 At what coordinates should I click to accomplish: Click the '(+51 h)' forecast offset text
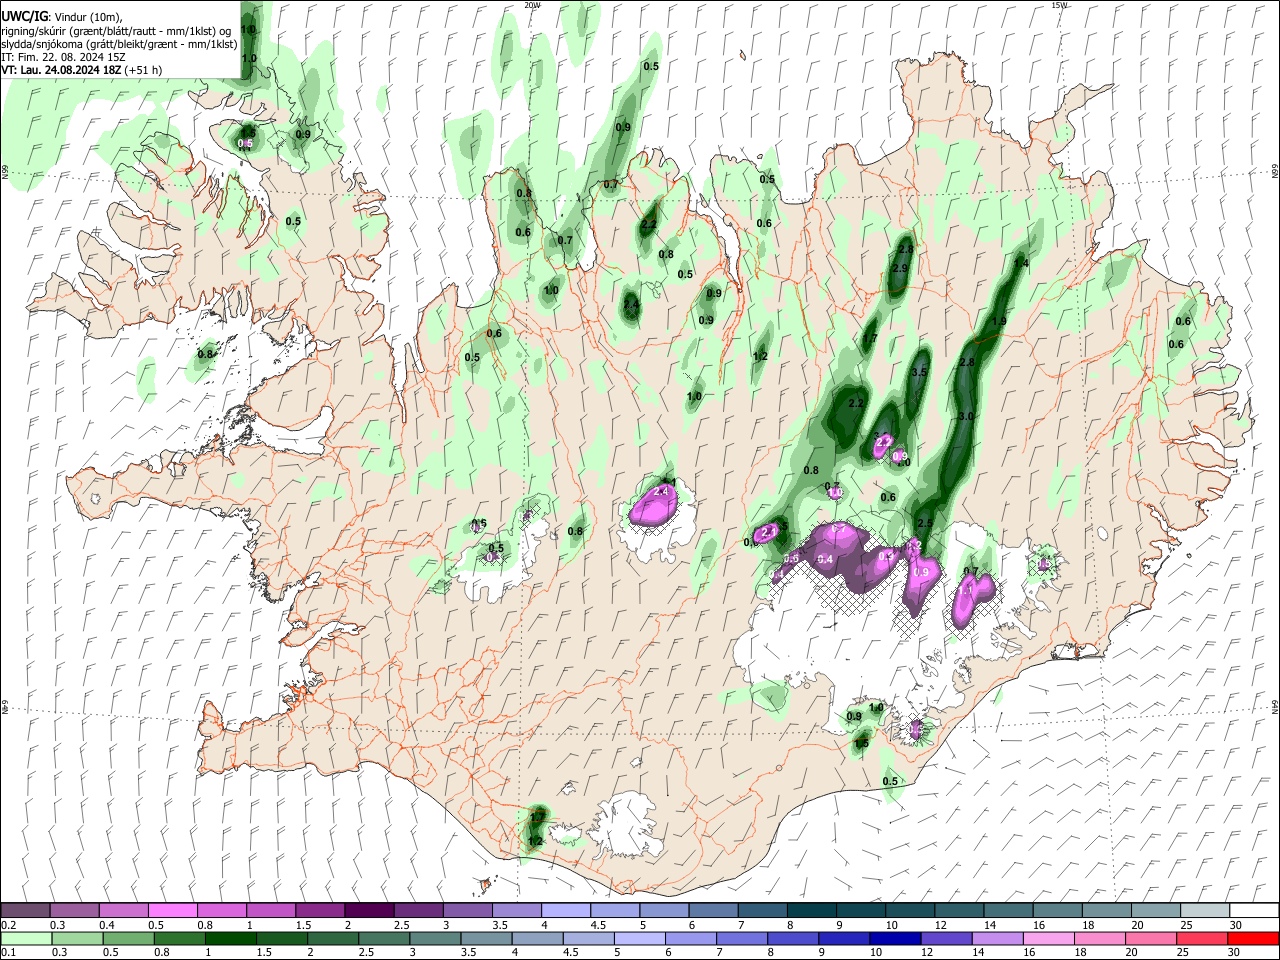[x=144, y=71]
